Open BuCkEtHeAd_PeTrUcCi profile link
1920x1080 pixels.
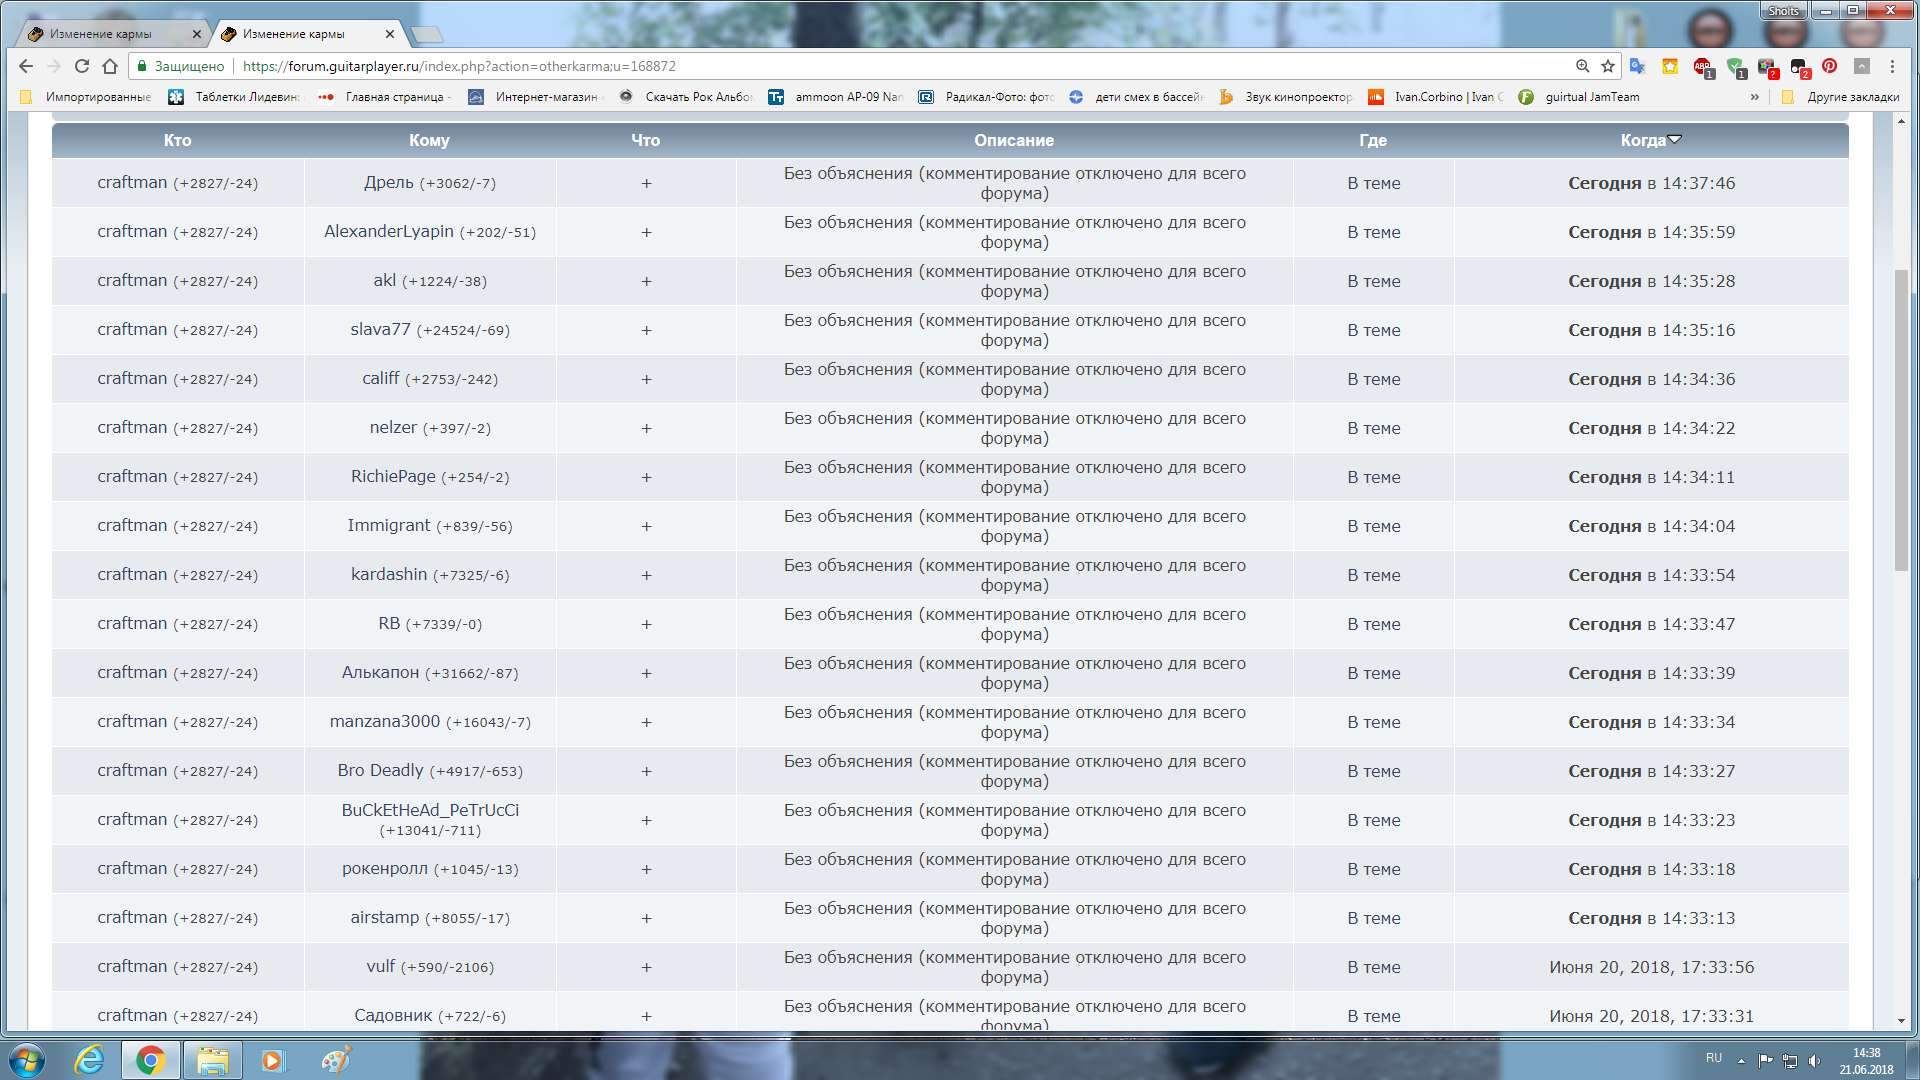pyautogui.click(x=430, y=810)
